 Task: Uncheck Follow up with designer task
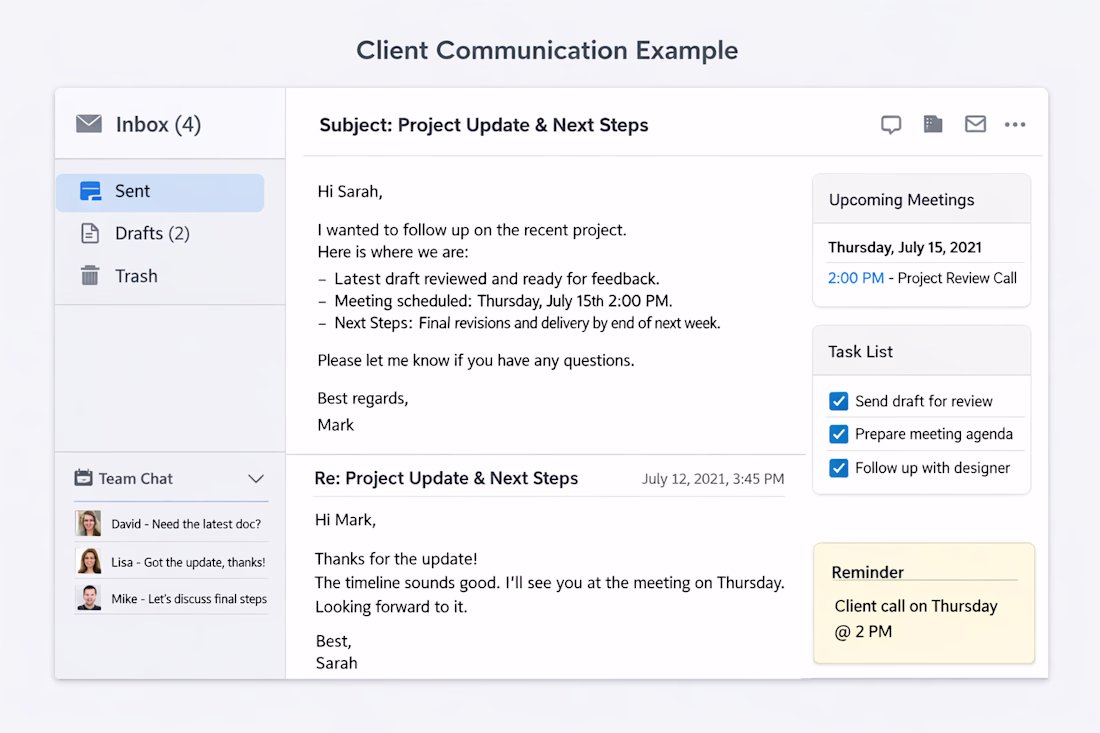tap(838, 467)
